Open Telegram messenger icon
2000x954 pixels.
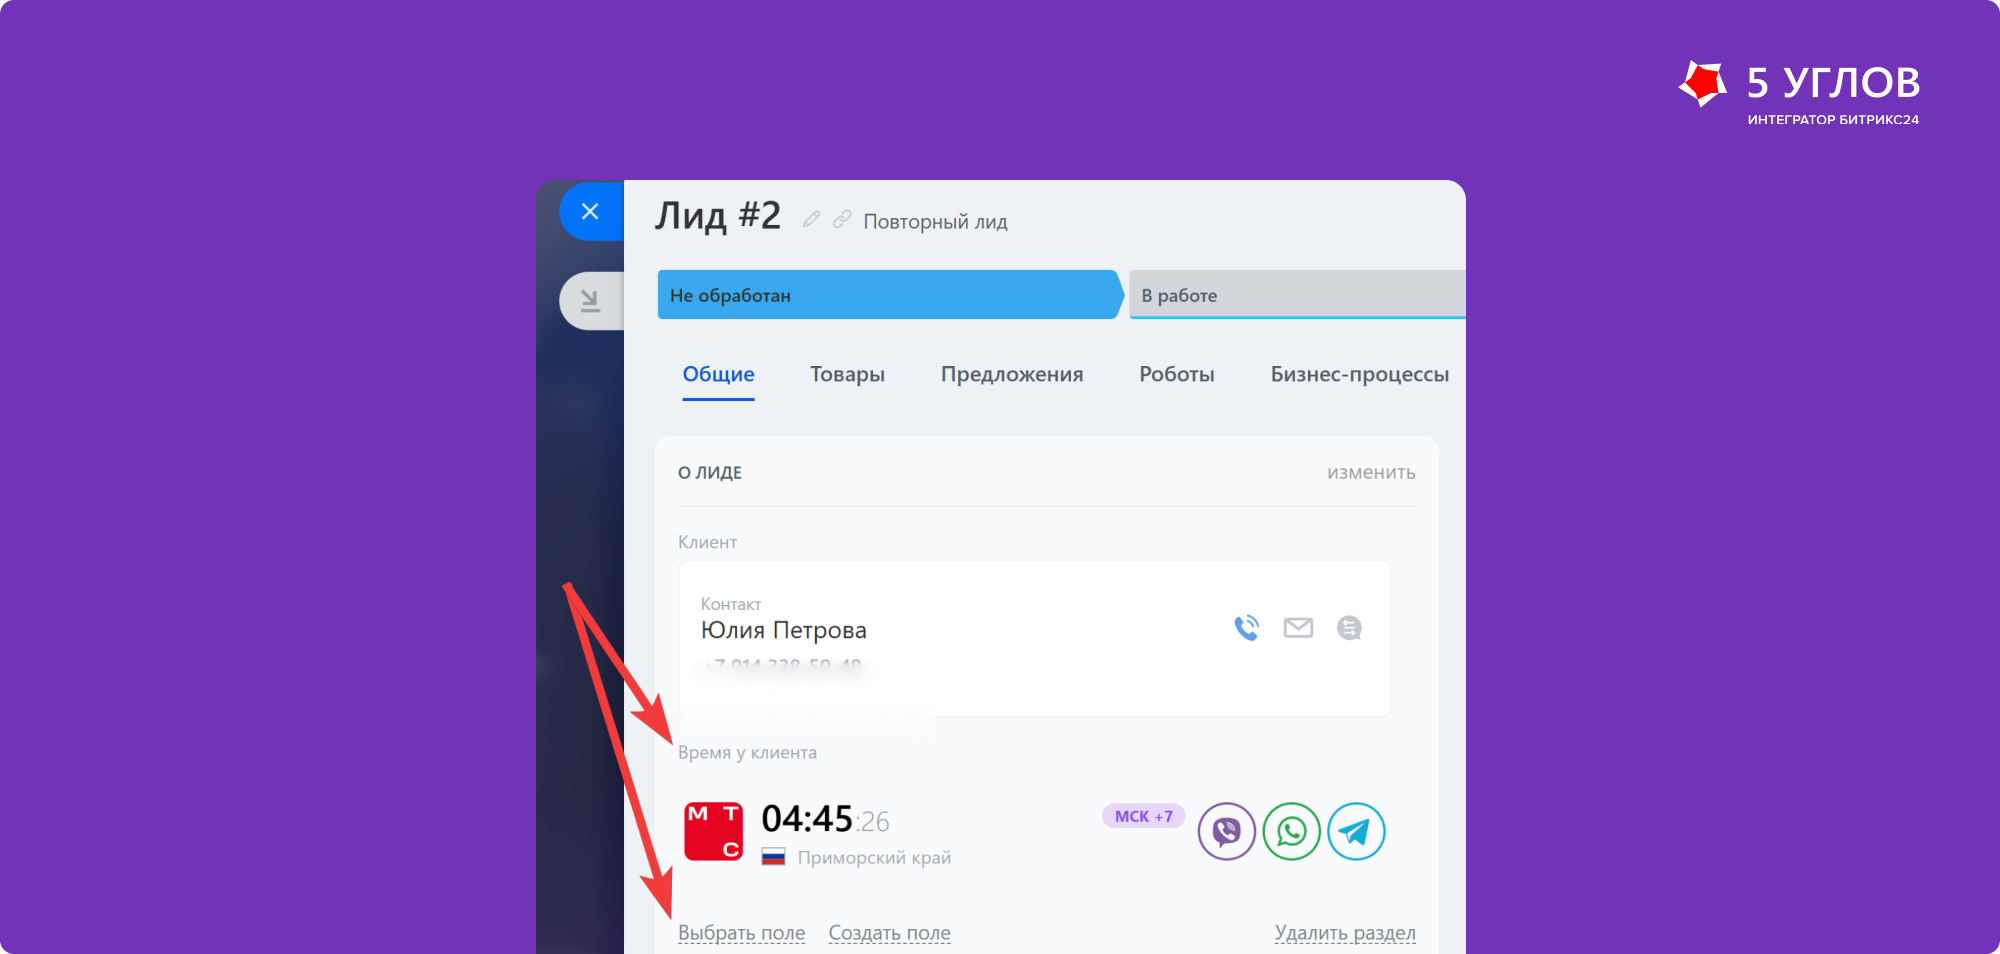tap(1356, 831)
